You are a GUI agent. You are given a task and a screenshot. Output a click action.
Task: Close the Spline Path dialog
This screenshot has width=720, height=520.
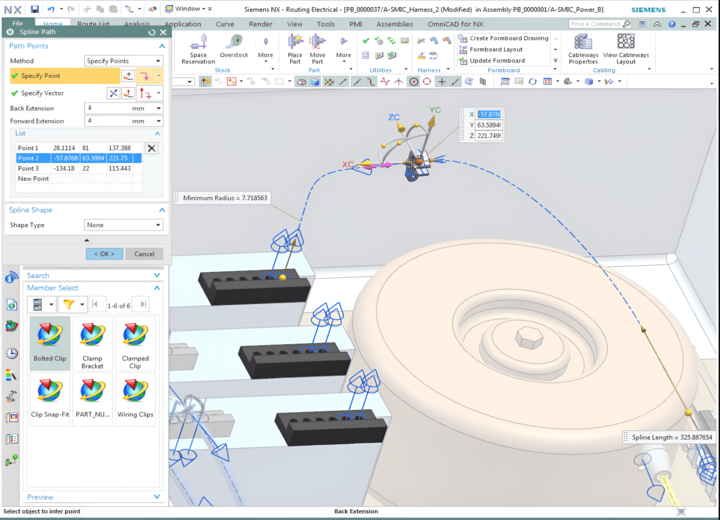pos(163,32)
